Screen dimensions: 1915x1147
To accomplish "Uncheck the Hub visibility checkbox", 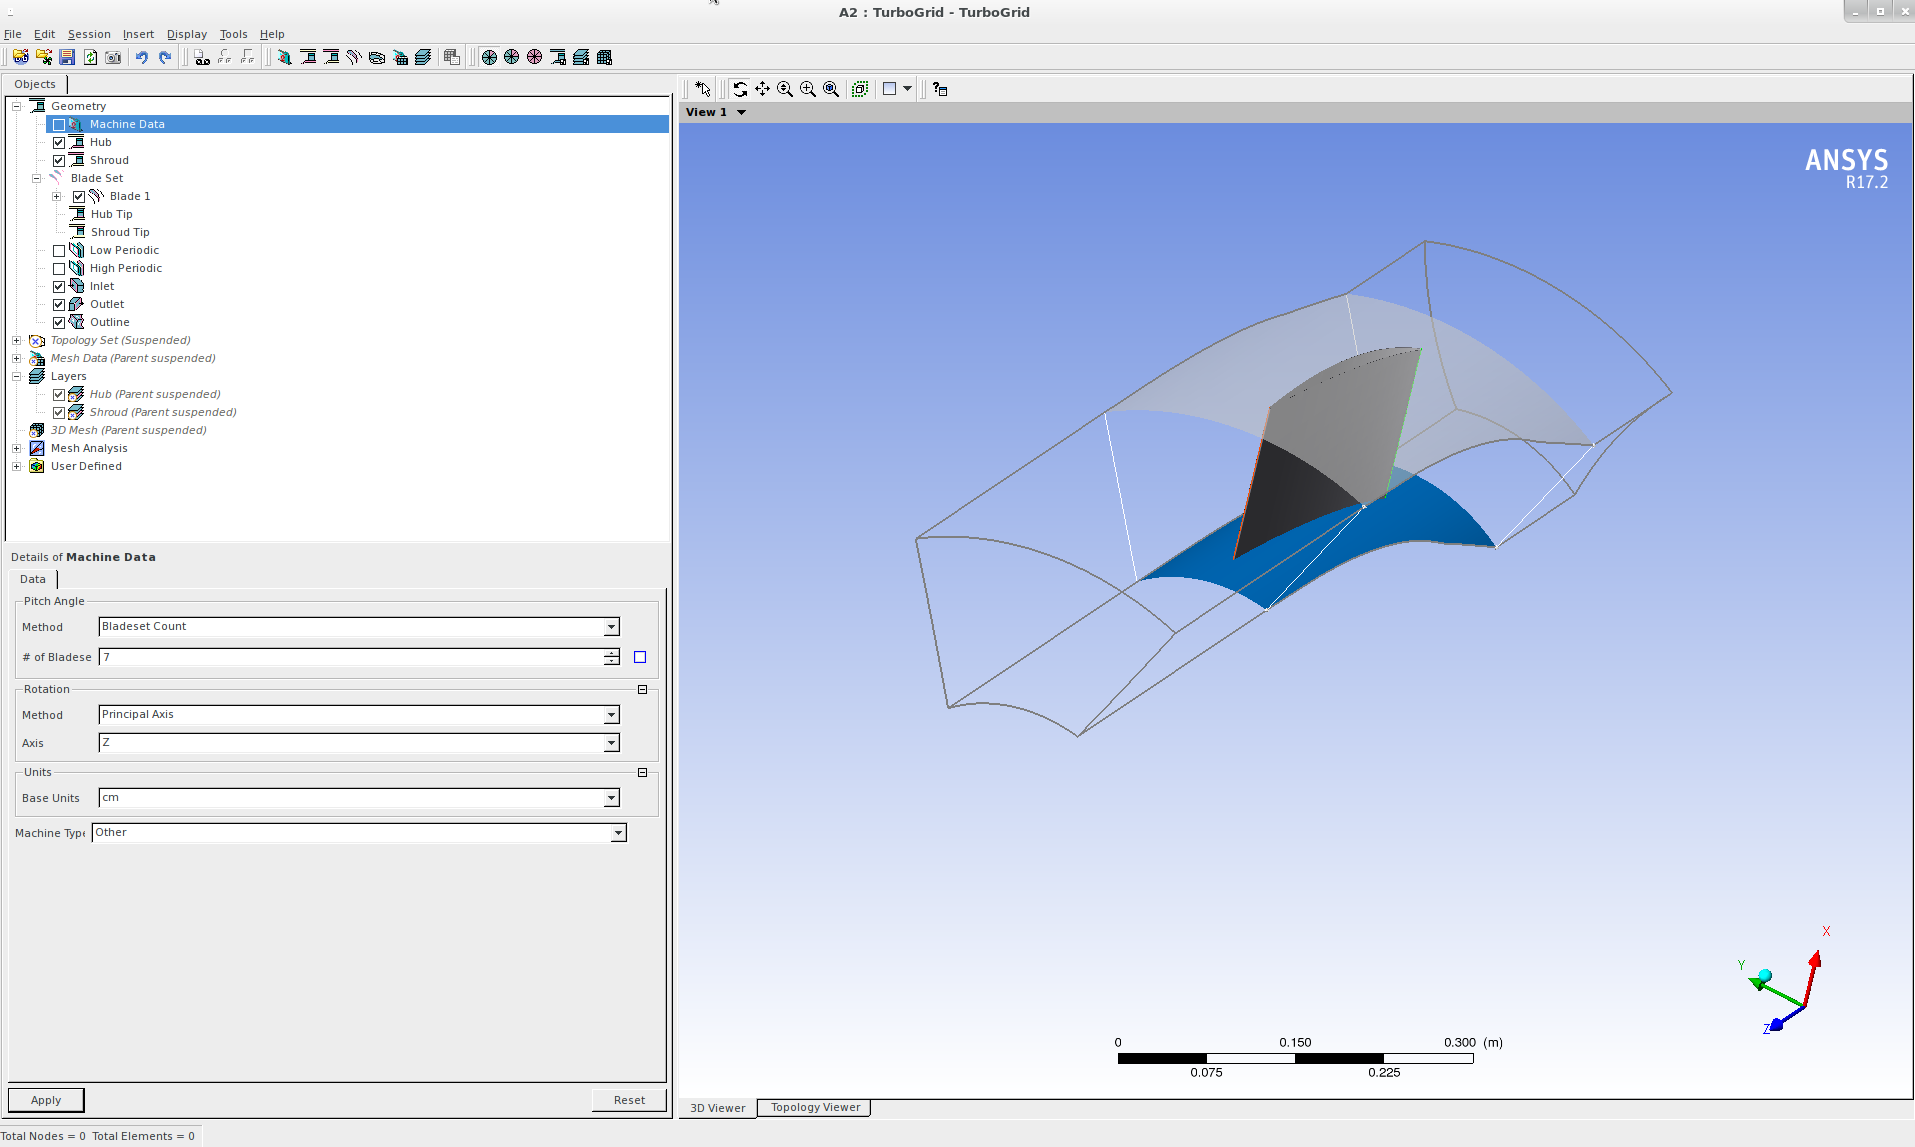I will pyautogui.click(x=59, y=143).
